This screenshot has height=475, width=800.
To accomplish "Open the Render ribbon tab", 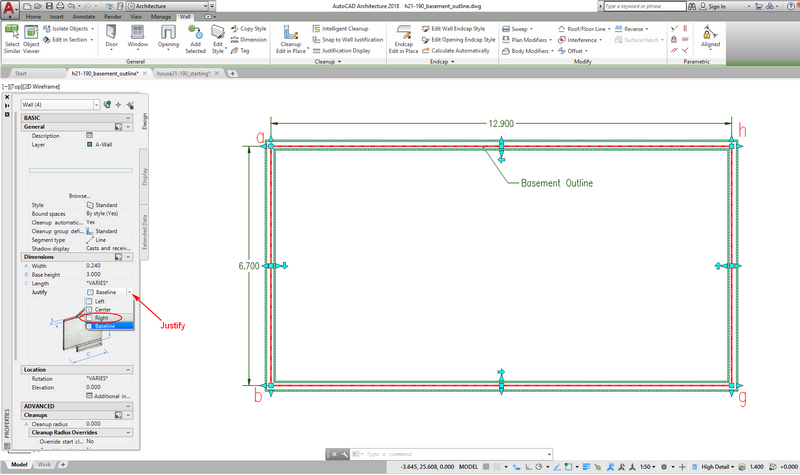I will pyautogui.click(x=113, y=16).
